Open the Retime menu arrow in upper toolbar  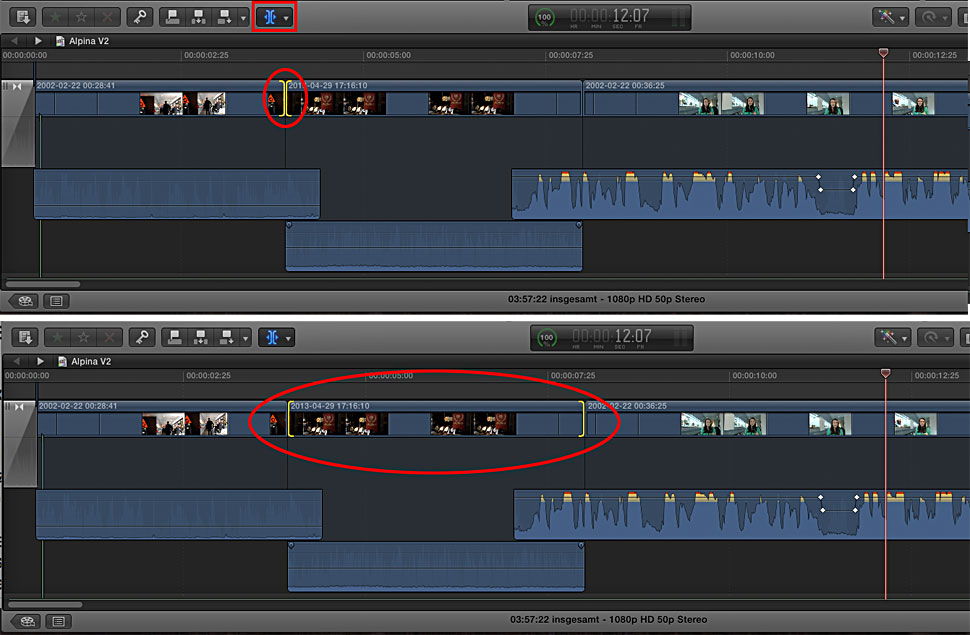click(x=945, y=17)
